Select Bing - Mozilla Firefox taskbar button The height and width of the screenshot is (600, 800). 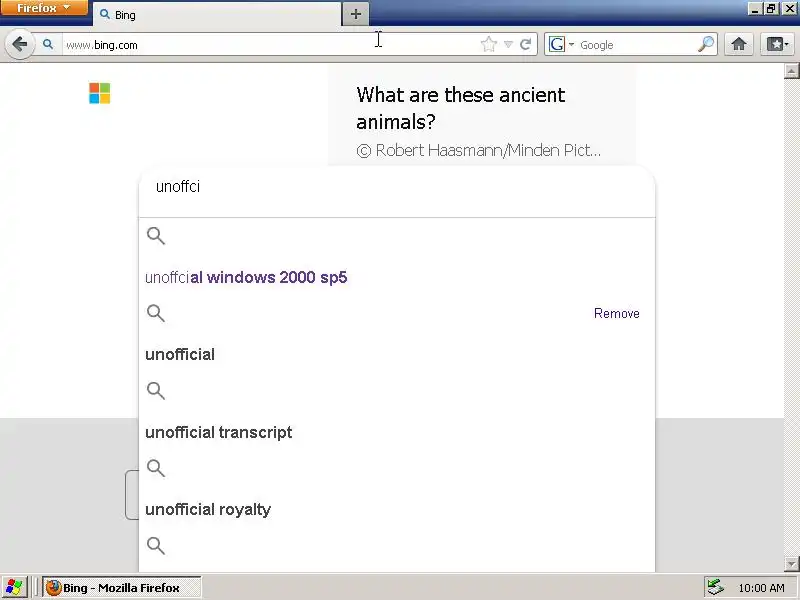click(121, 588)
